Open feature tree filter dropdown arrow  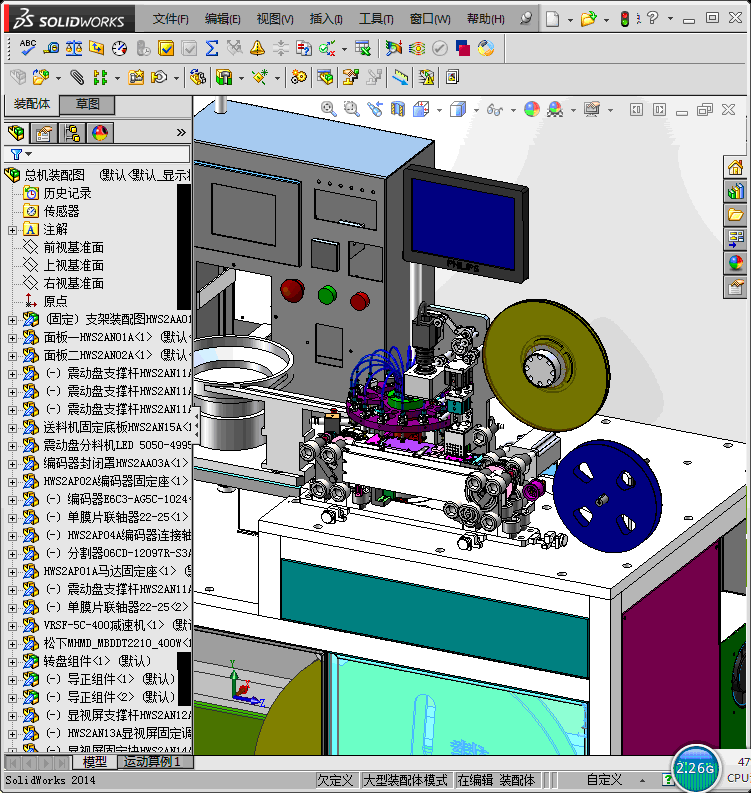(x=28, y=154)
